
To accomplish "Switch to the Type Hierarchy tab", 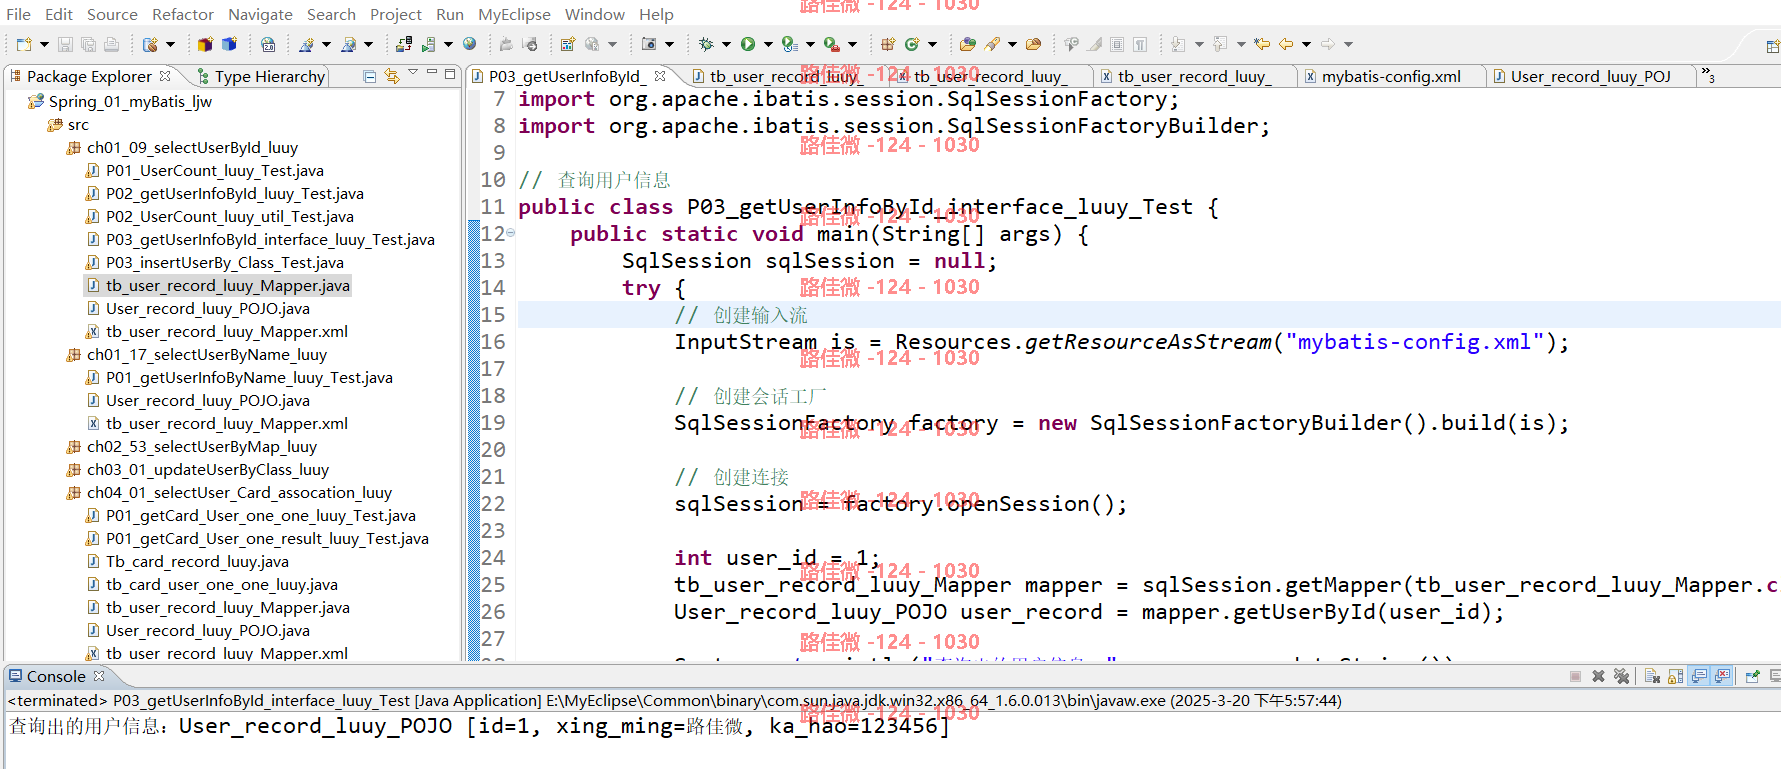I will (261, 76).
